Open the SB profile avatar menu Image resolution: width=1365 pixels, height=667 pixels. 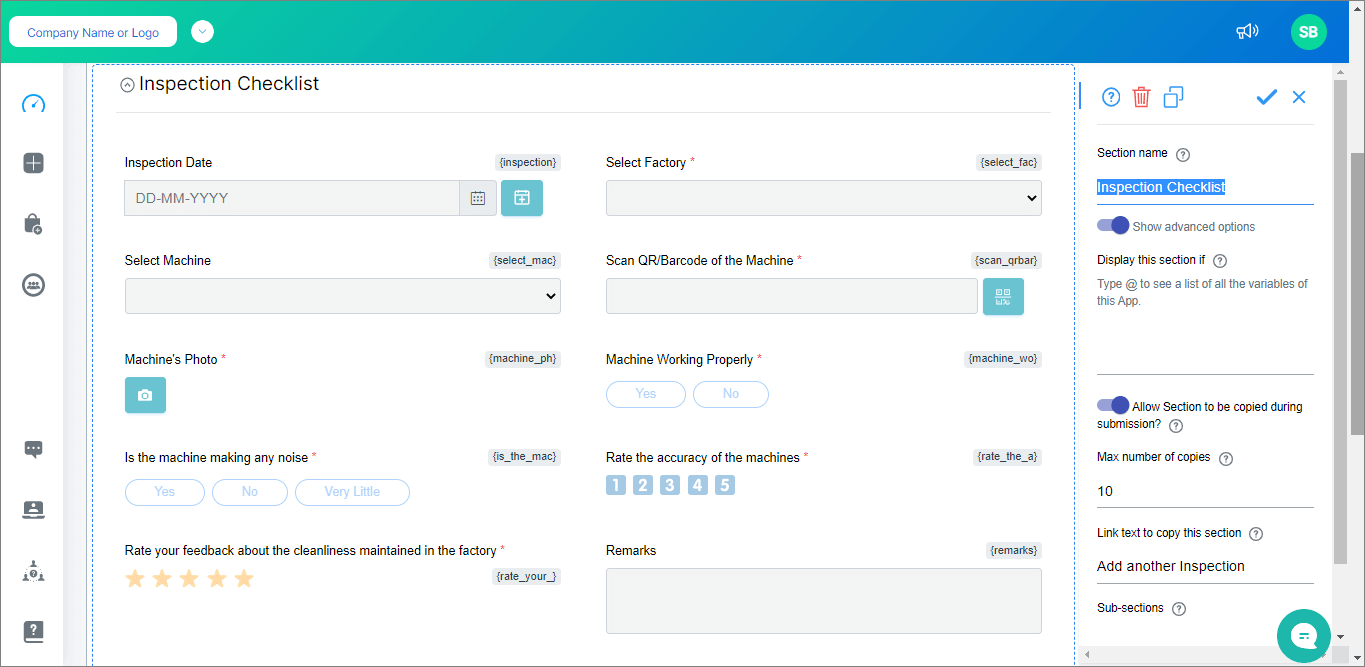click(1308, 31)
